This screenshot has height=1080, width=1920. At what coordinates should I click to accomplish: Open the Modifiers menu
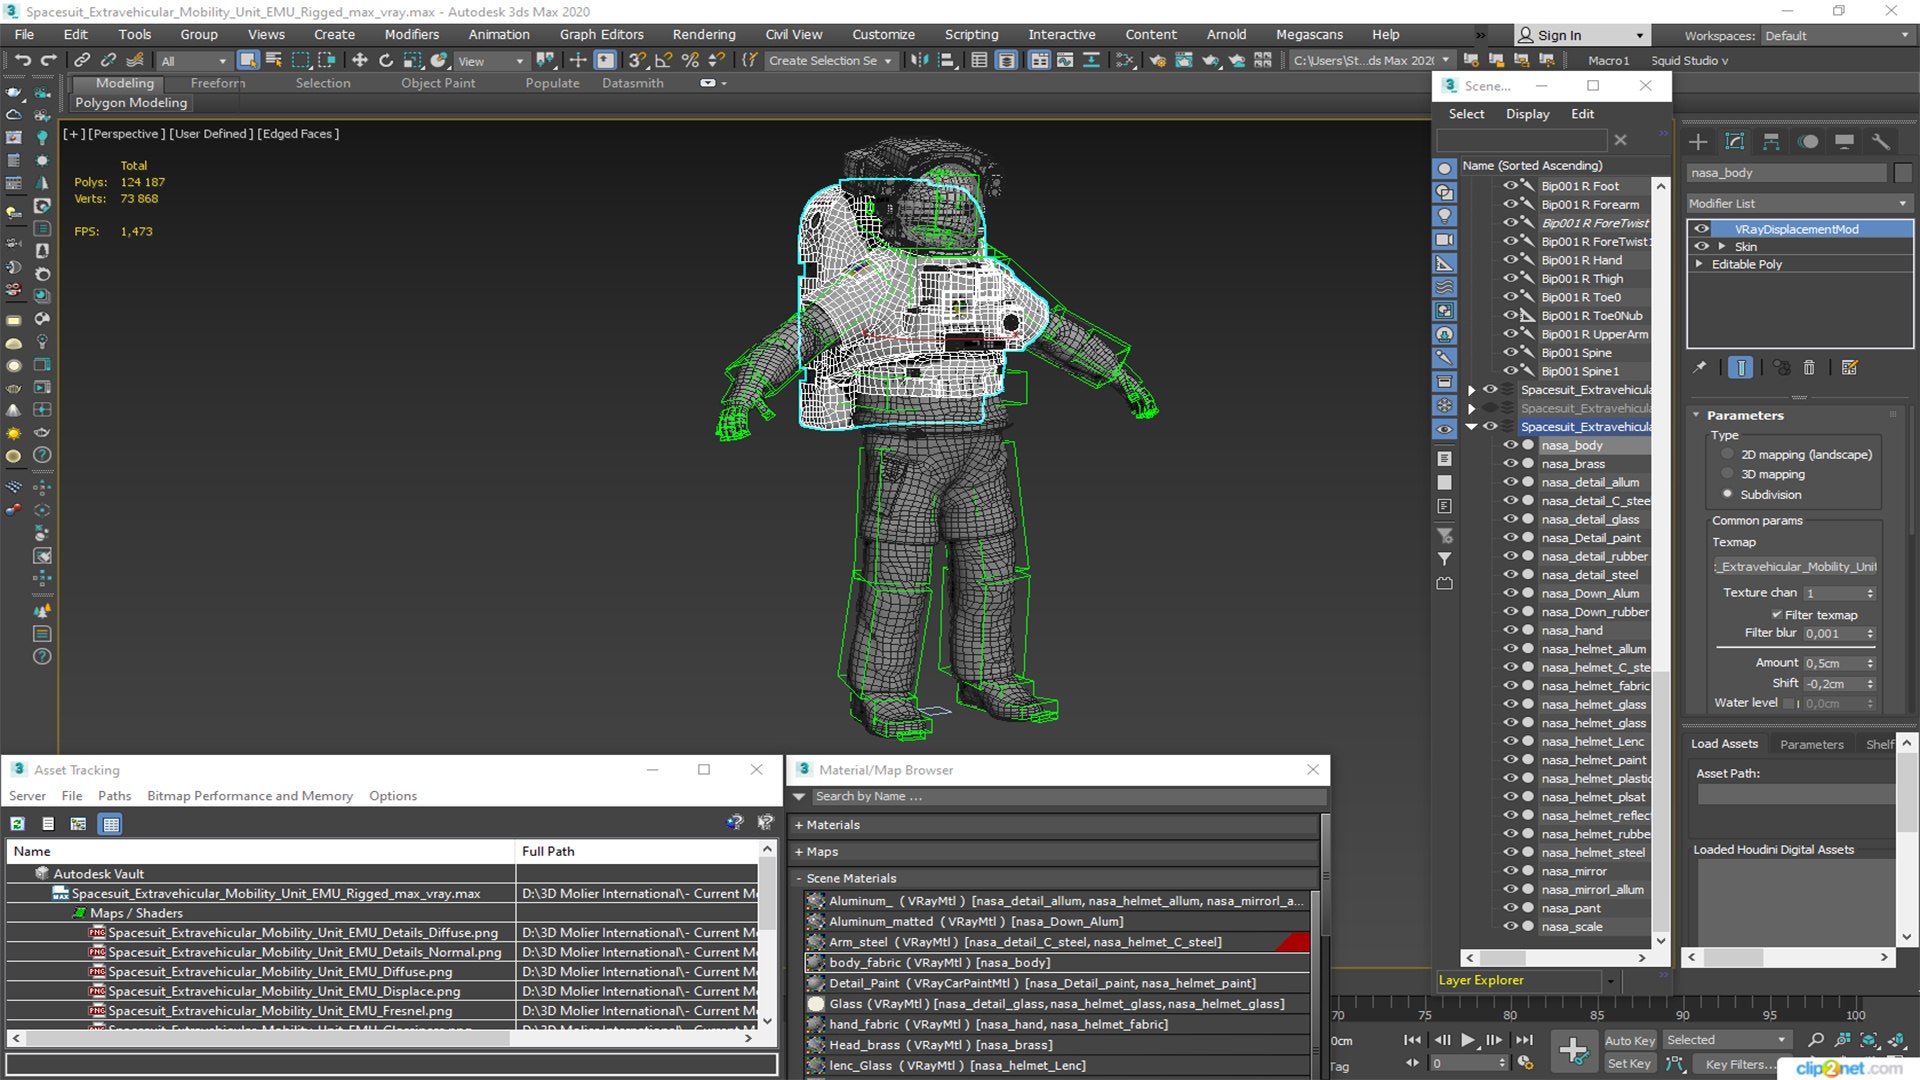(412, 34)
